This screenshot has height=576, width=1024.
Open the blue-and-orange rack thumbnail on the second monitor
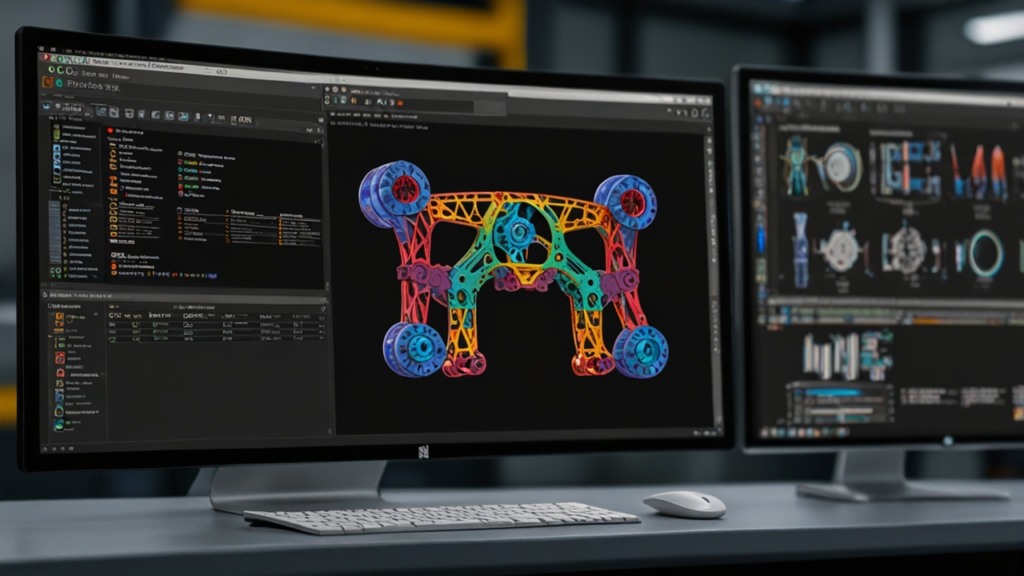pos(910,169)
